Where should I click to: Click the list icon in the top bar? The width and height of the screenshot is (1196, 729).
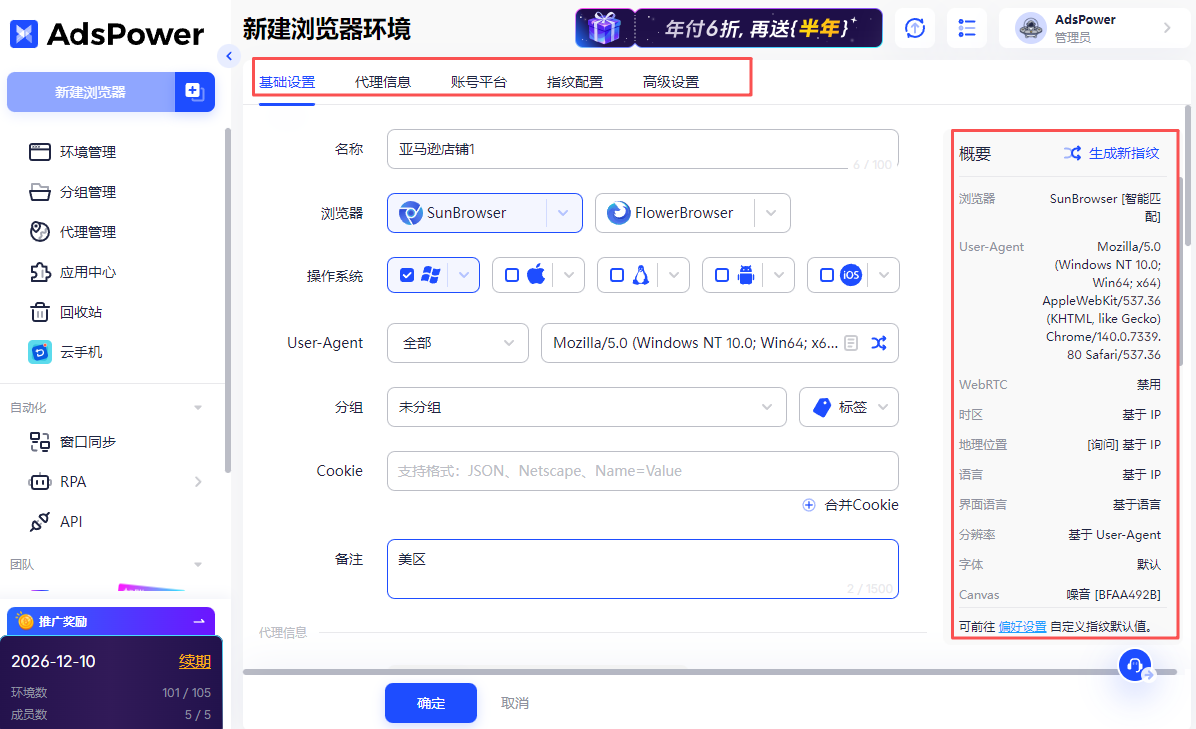point(966,28)
